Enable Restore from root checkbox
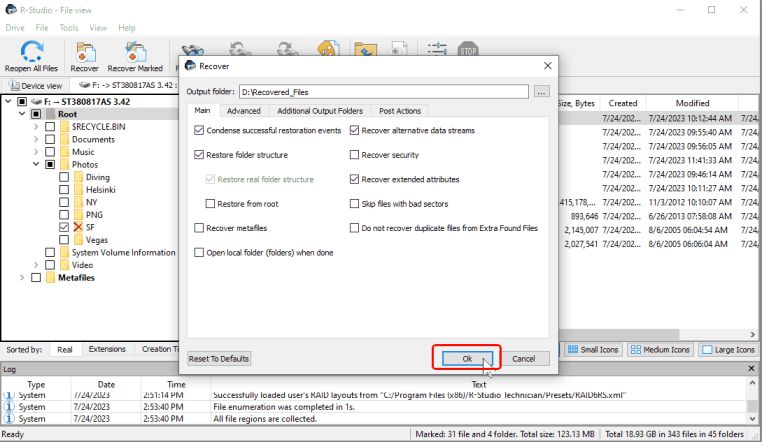762x442 pixels. (210, 204)
